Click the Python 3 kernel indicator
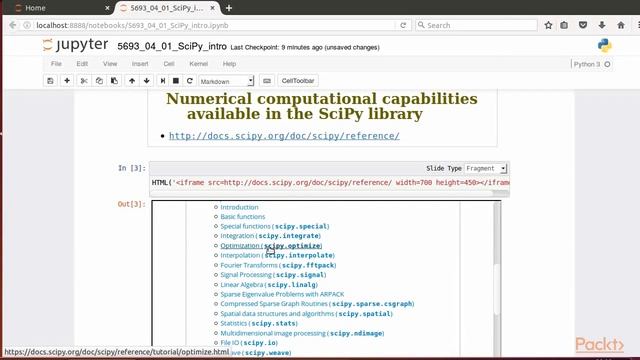The image size is (640, 360). click(x=592, y=64)
